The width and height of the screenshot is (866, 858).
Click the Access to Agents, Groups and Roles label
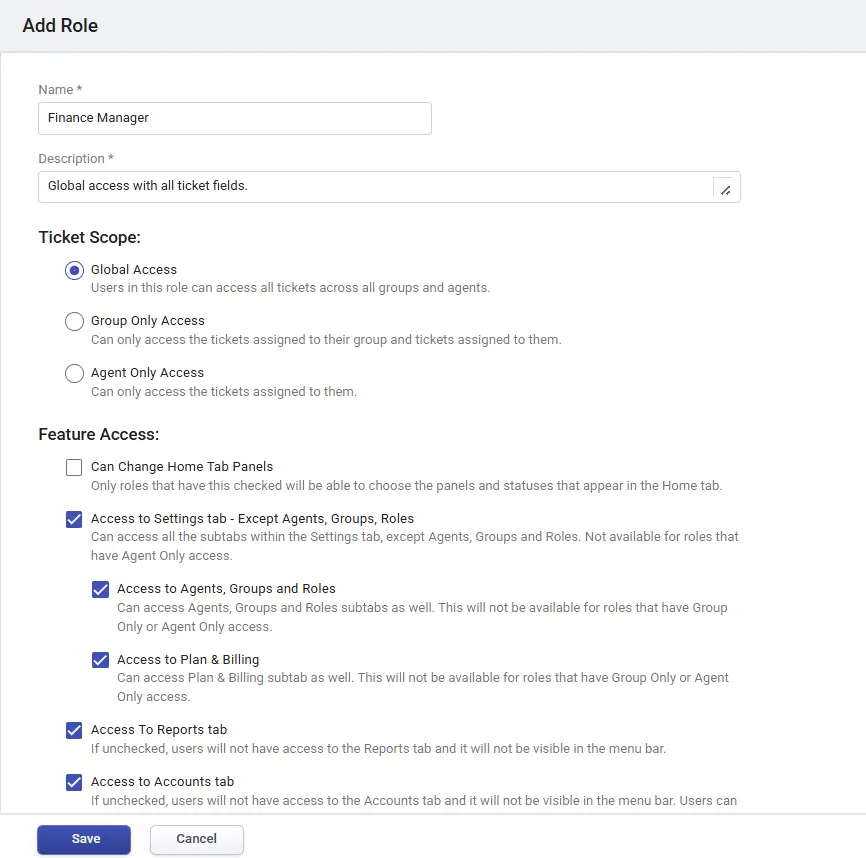click(226, 589)
